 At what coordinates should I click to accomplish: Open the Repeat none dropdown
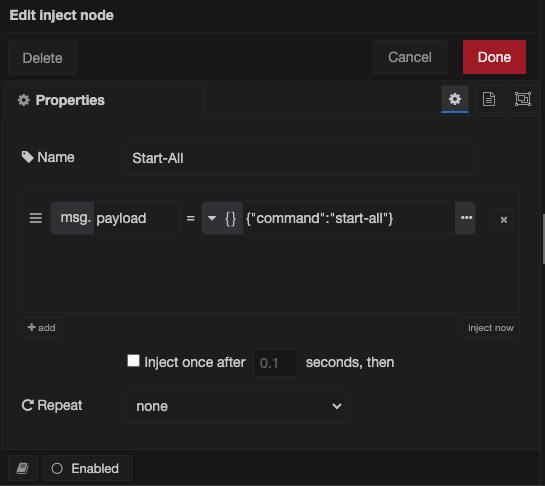tap(236, 406)
